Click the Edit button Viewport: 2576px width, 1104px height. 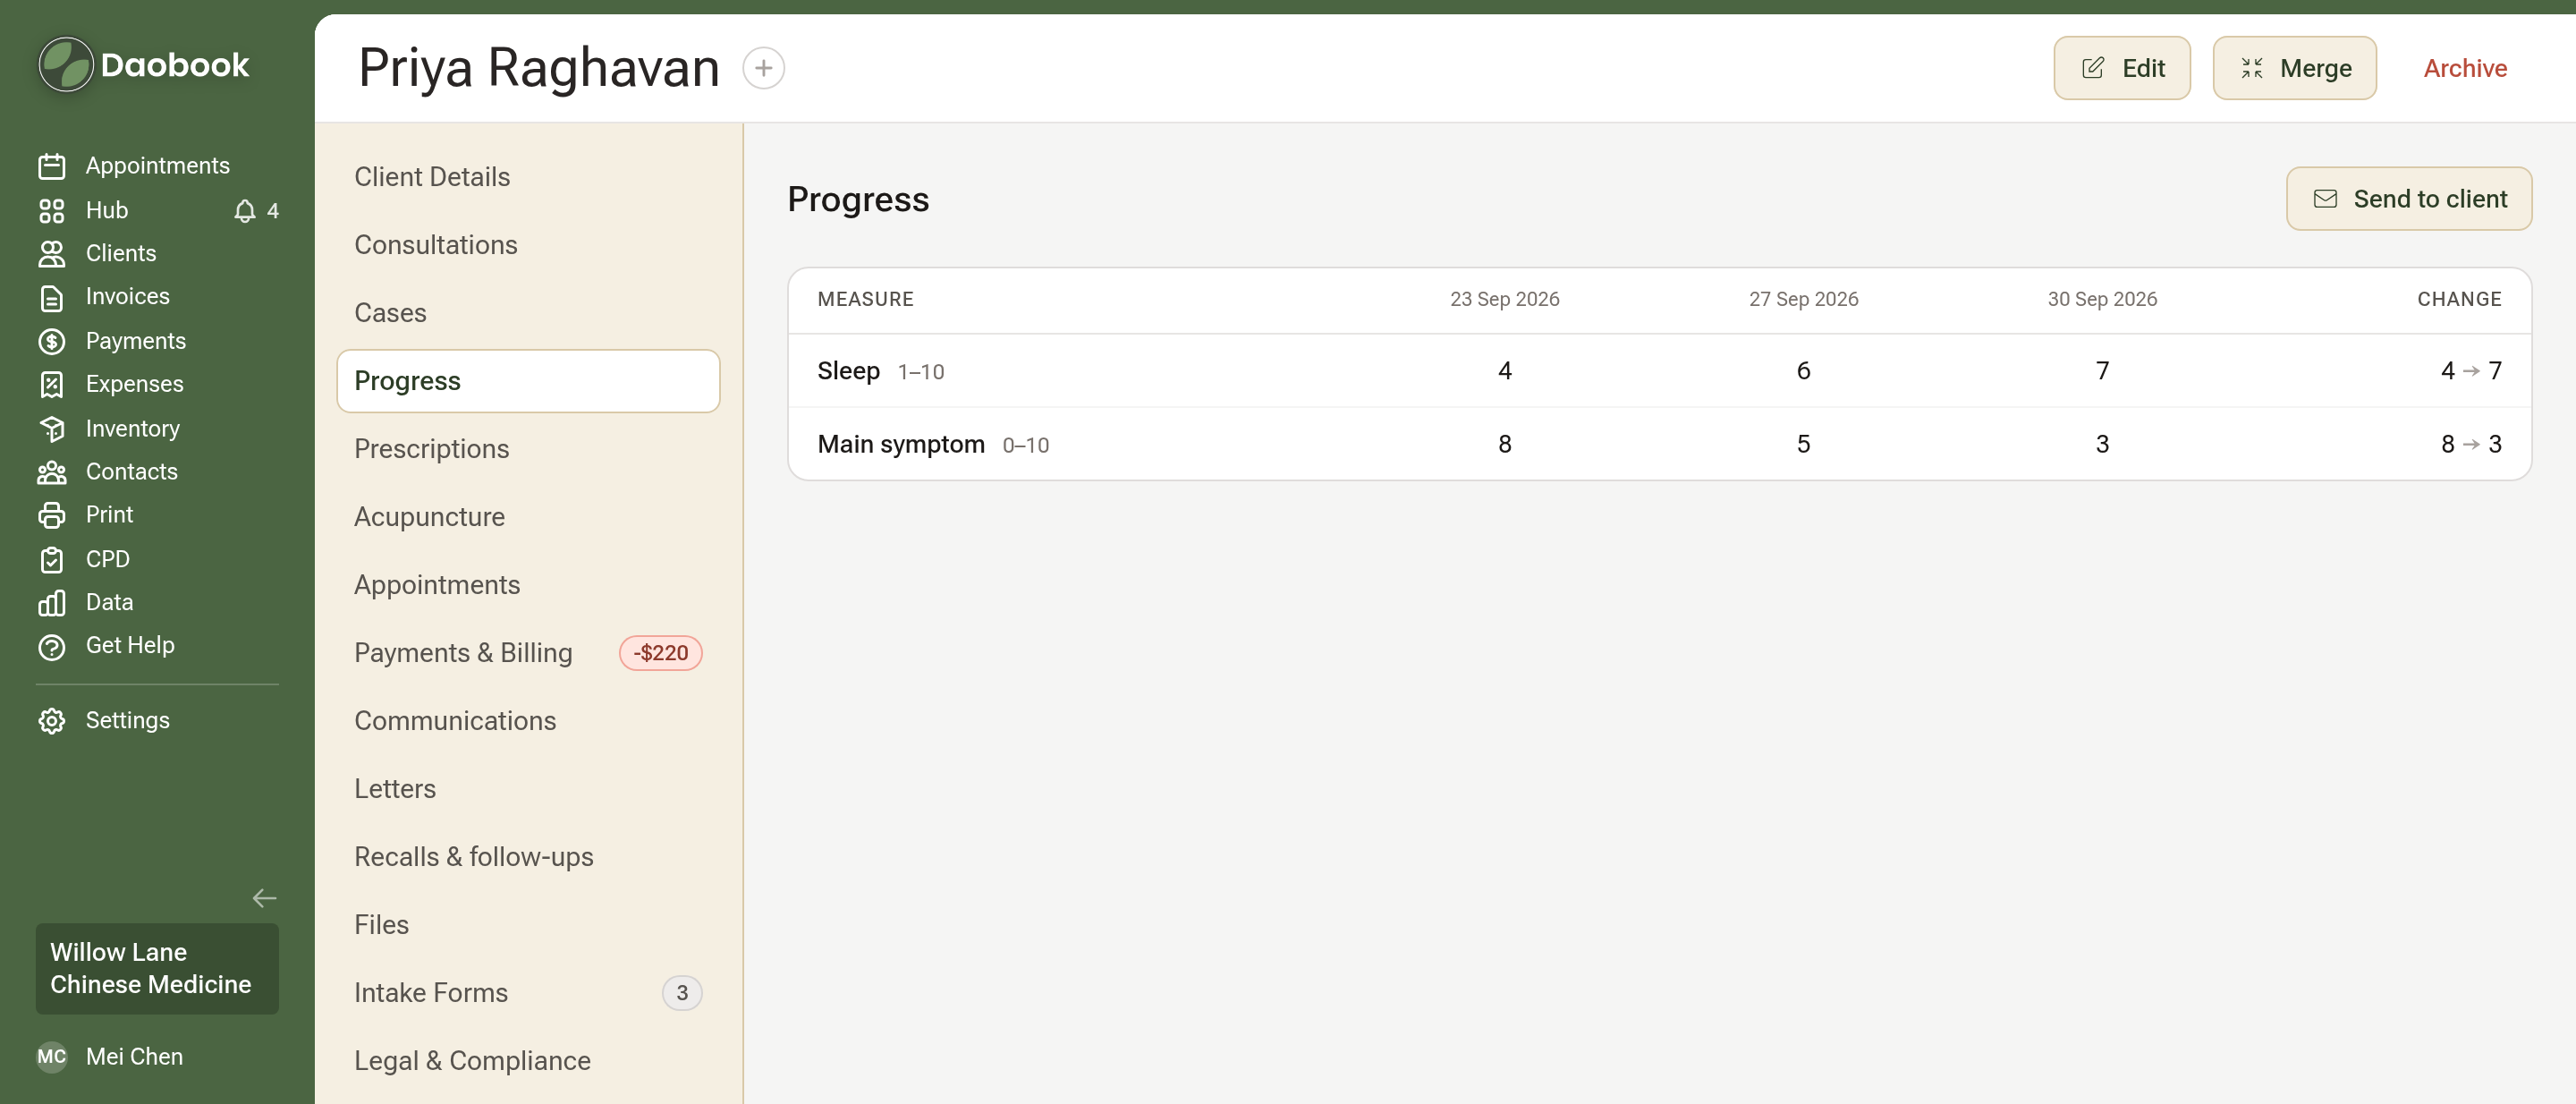[2122, 68]
